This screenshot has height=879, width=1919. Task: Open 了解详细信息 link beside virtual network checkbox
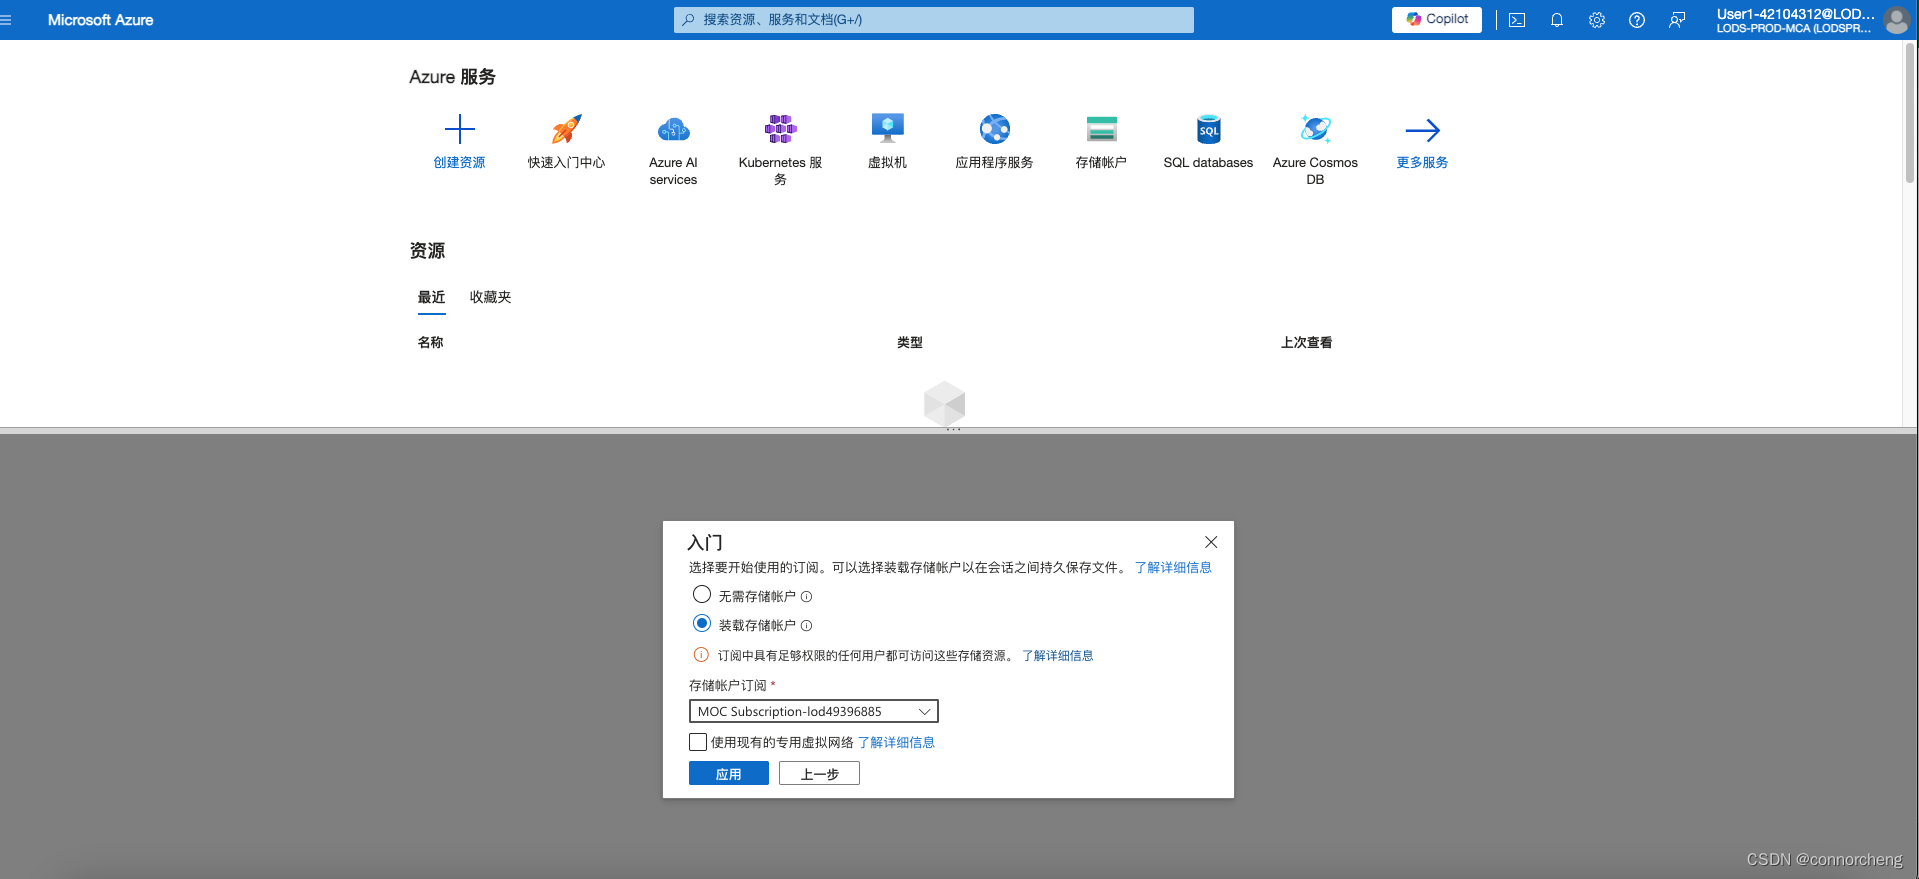896,742
